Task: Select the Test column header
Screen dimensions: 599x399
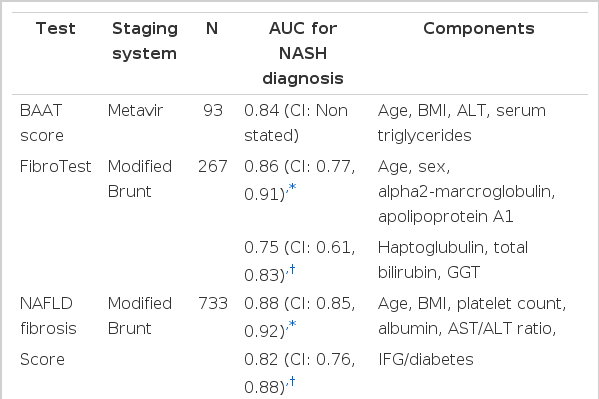Action: click(x=56, y=28)
